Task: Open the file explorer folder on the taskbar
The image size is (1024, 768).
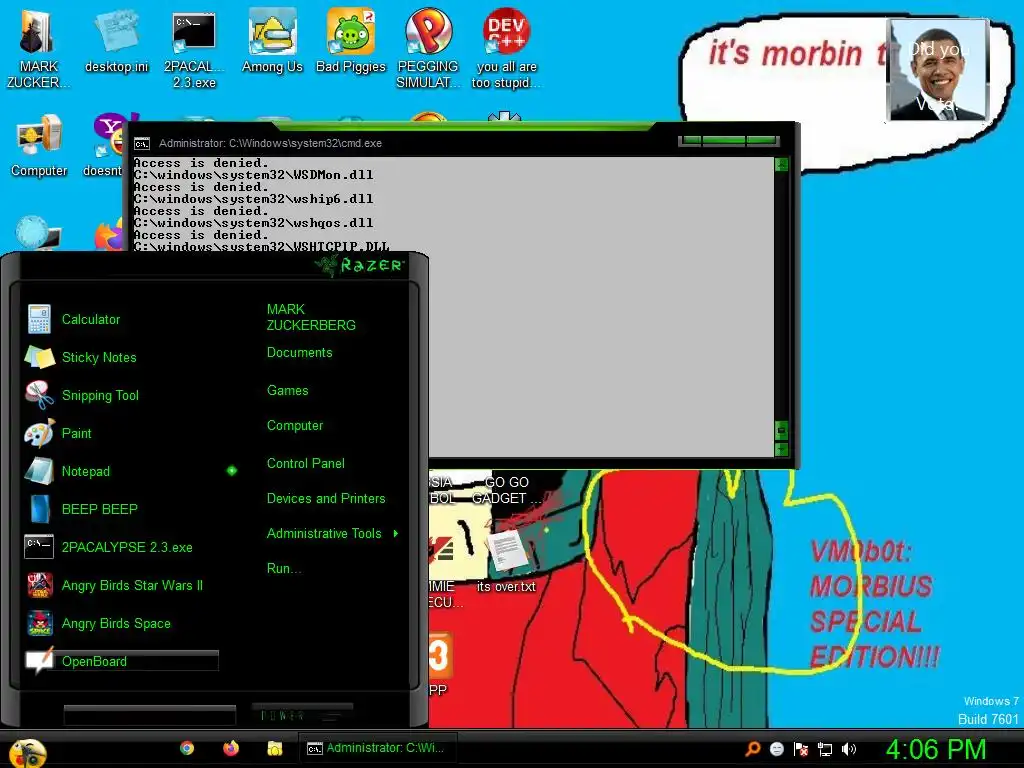Action: tap(274, 748)
